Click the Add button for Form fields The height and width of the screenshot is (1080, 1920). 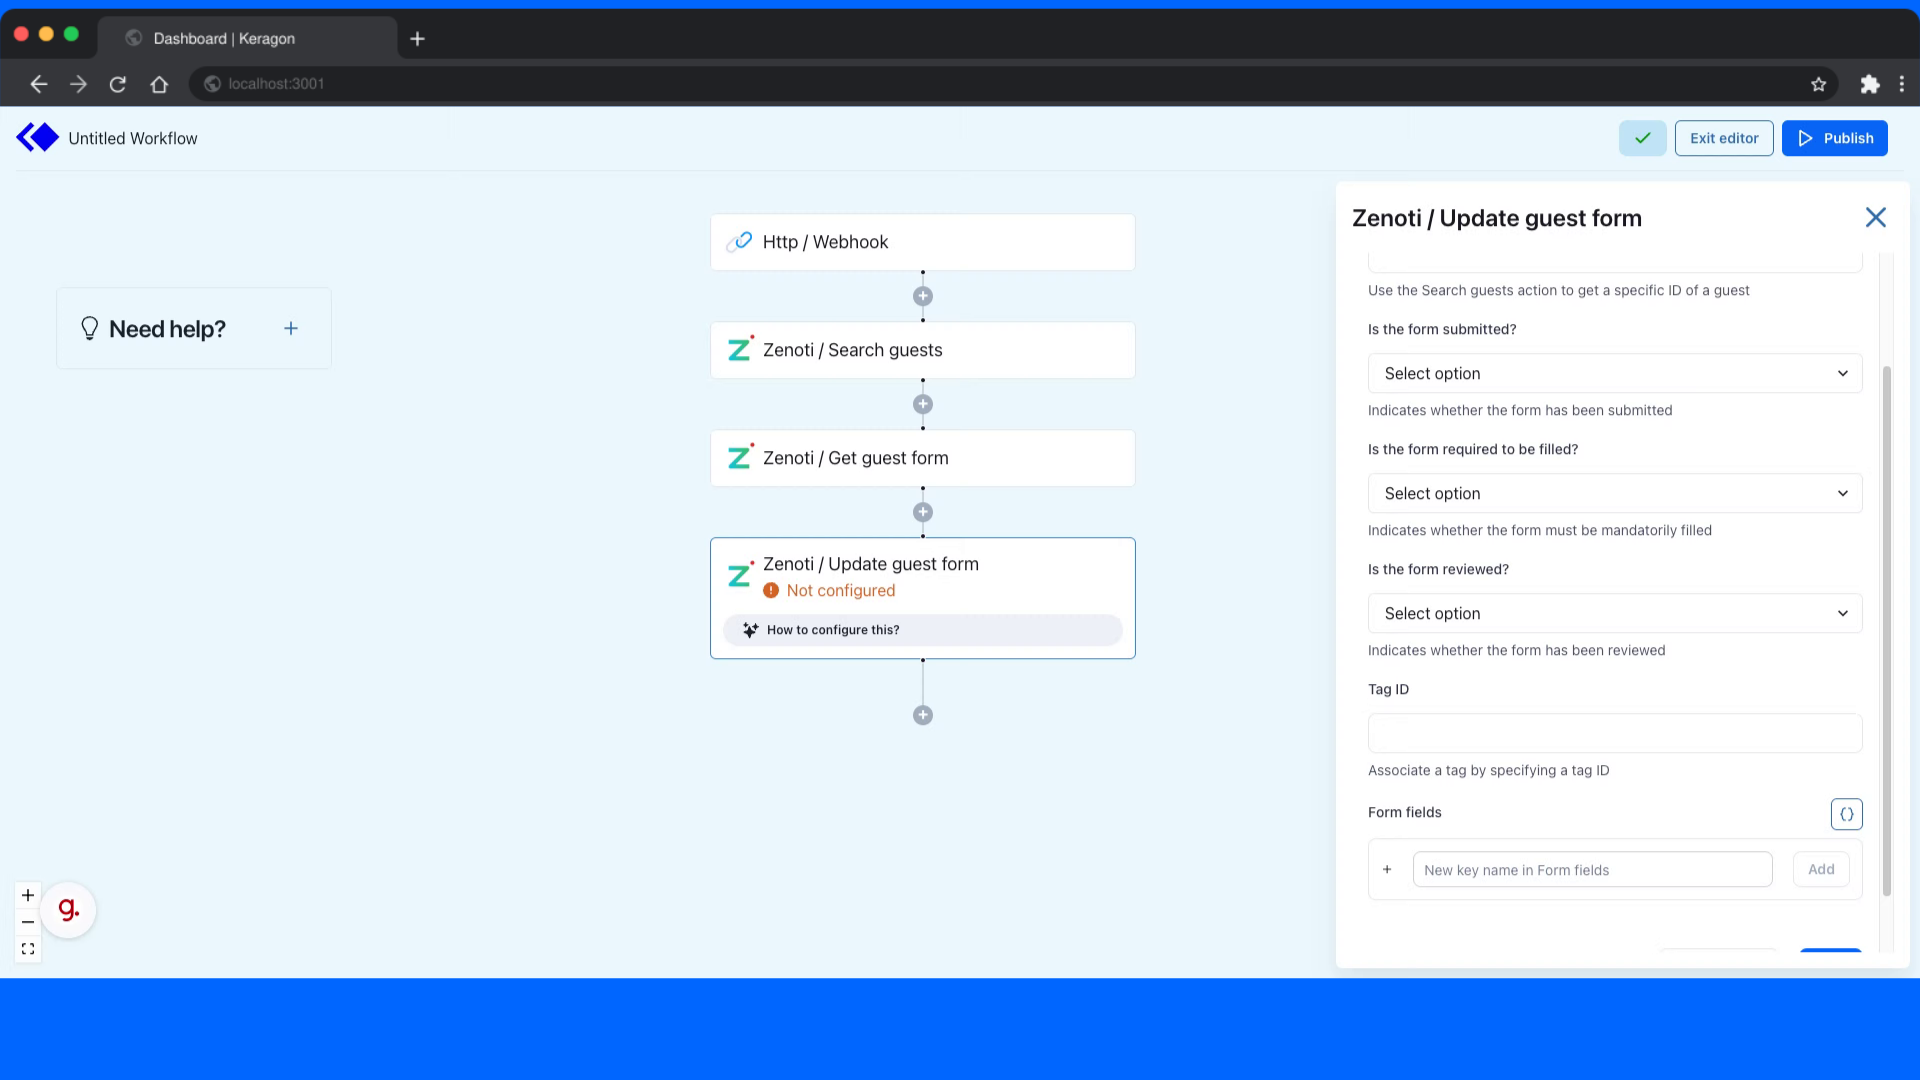[x=1821, y=870]
